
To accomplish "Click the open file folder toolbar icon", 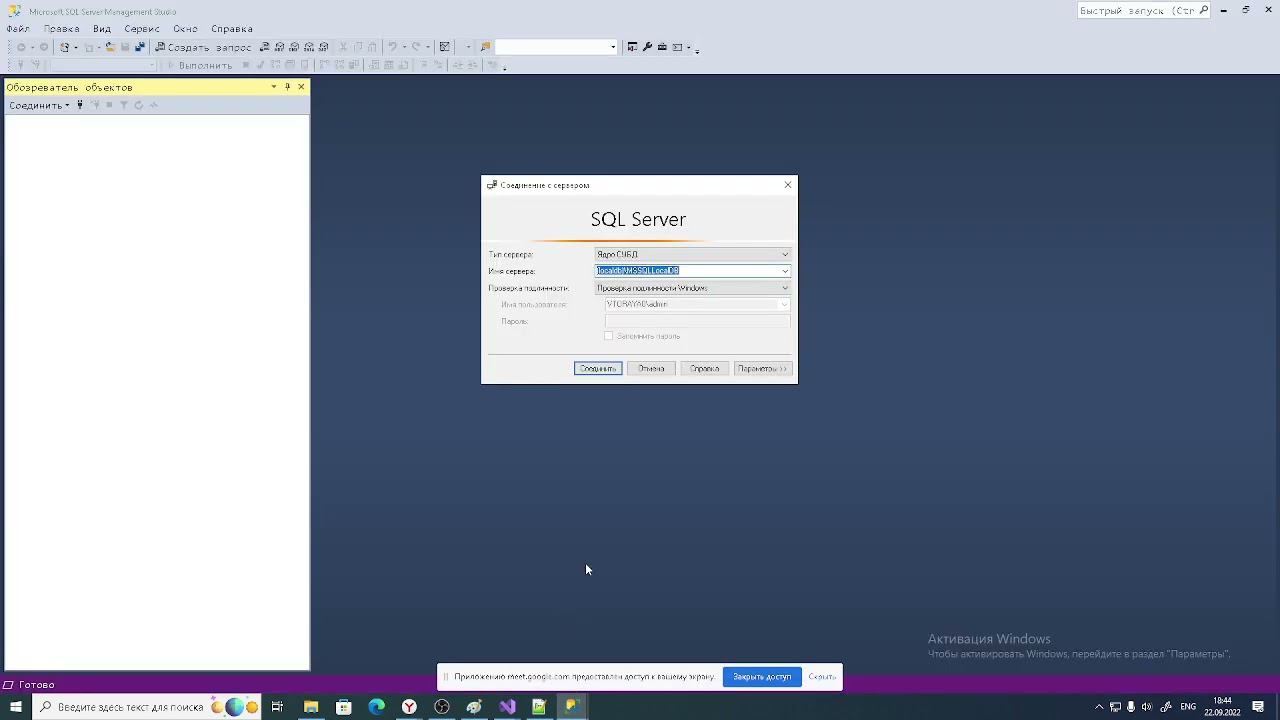I will 110,47.
